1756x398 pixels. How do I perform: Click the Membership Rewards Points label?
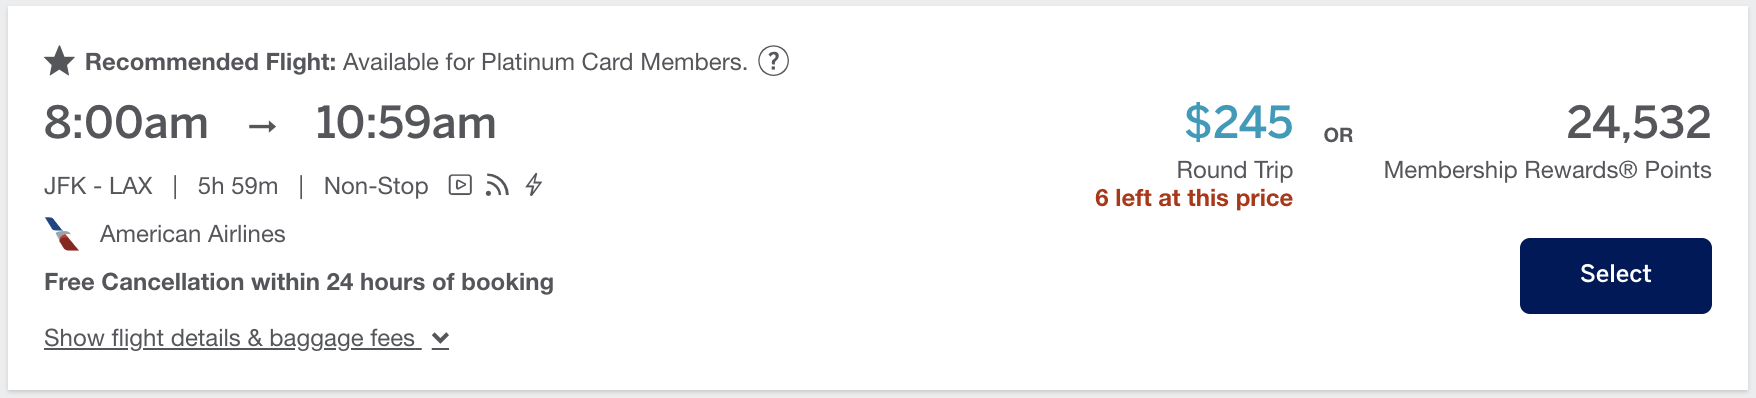click(x=1547, y=170)
